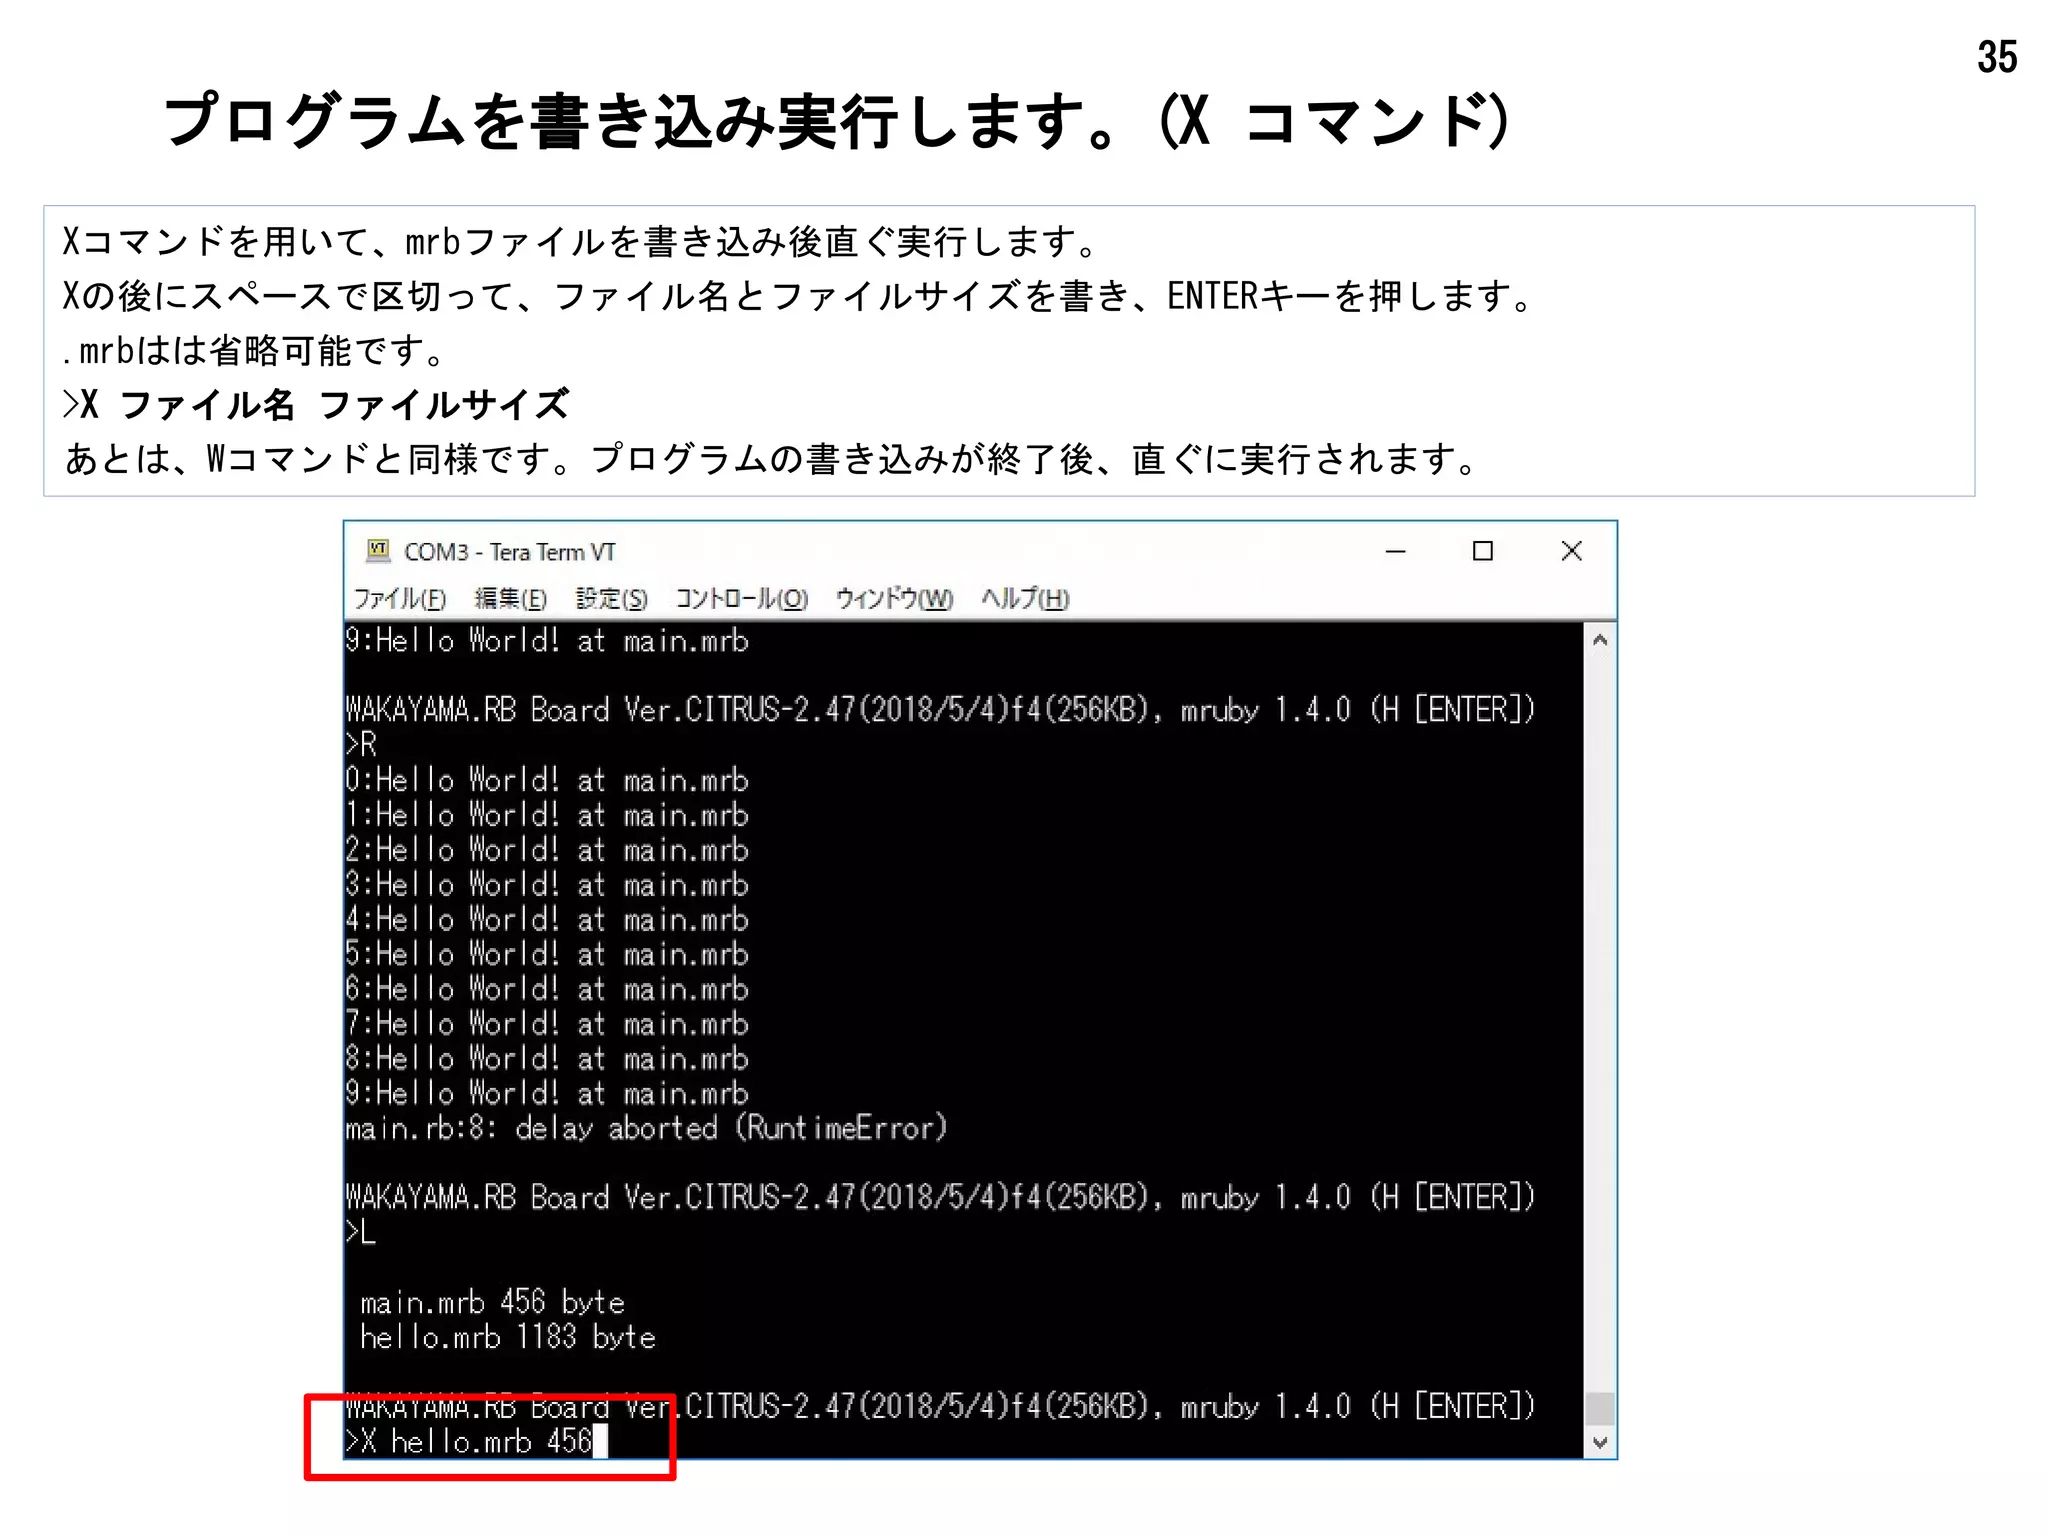The image size is (2048, 1536).
Task: Click the 'X hello.mrb 456' command line
Action: click(x=469, y=1441)
